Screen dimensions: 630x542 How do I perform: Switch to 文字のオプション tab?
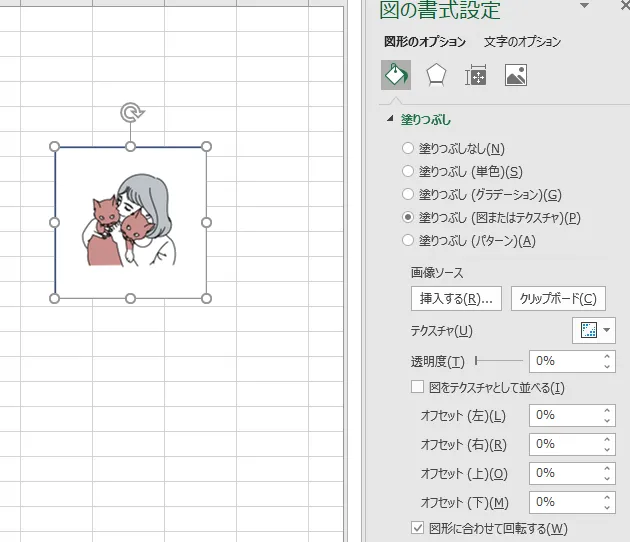pyautogui.click(x=522, y=41)
